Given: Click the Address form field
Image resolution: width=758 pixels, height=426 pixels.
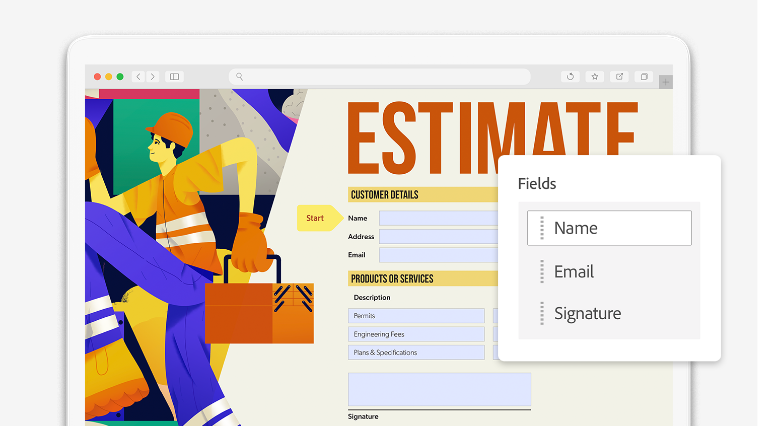Looking at the screenshot, I should click(x=437, y=237).
